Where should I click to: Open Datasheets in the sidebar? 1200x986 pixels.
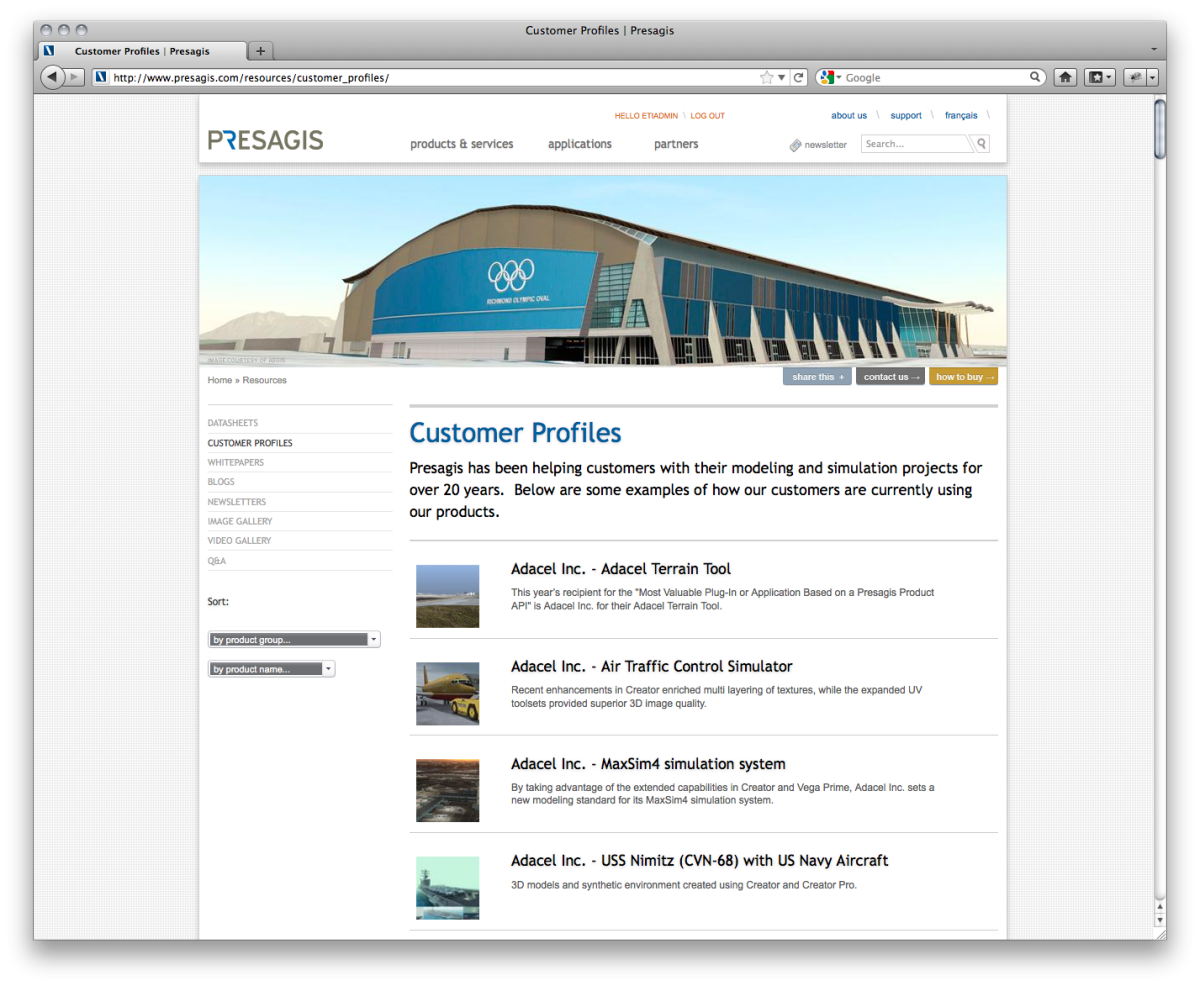[233, 423]
